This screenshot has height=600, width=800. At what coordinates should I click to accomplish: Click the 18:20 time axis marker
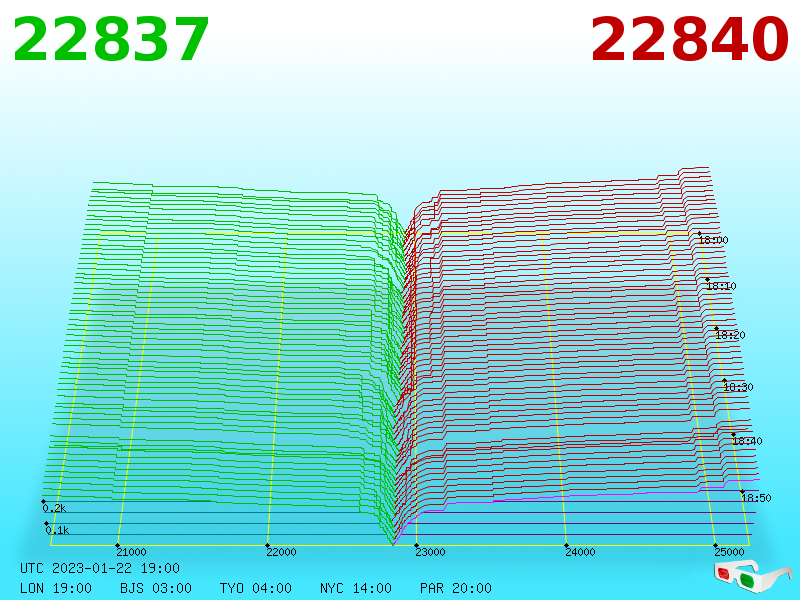tap(731, 335)
